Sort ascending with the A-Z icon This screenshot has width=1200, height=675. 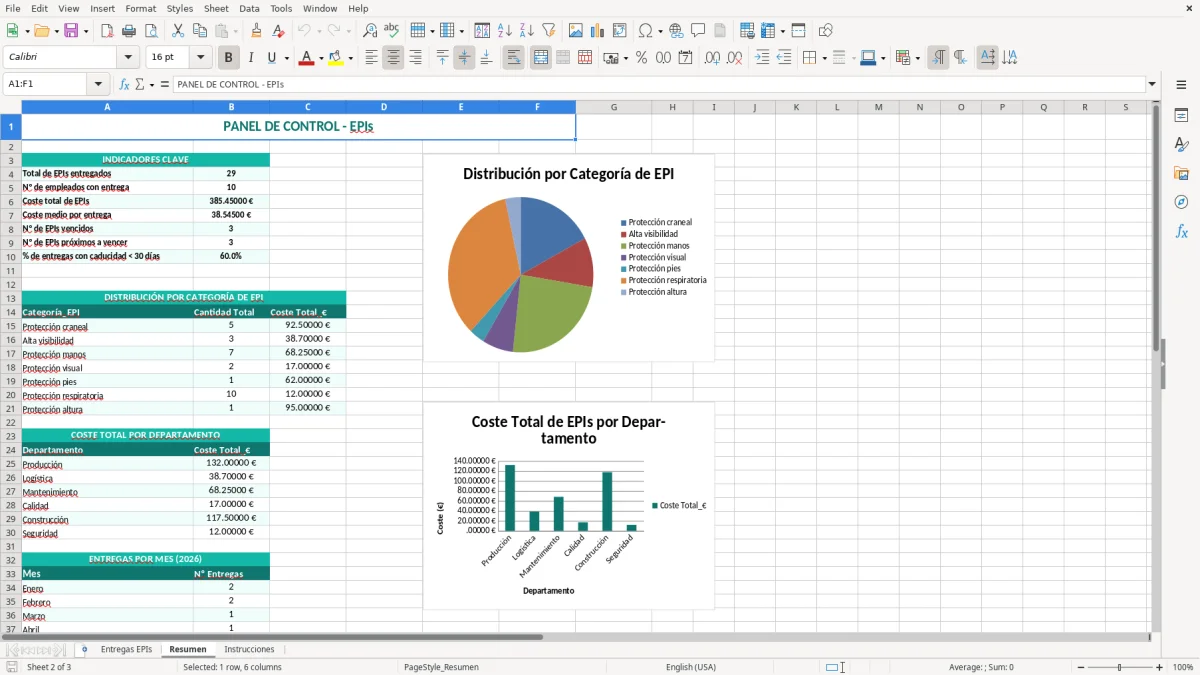(505, 31)
